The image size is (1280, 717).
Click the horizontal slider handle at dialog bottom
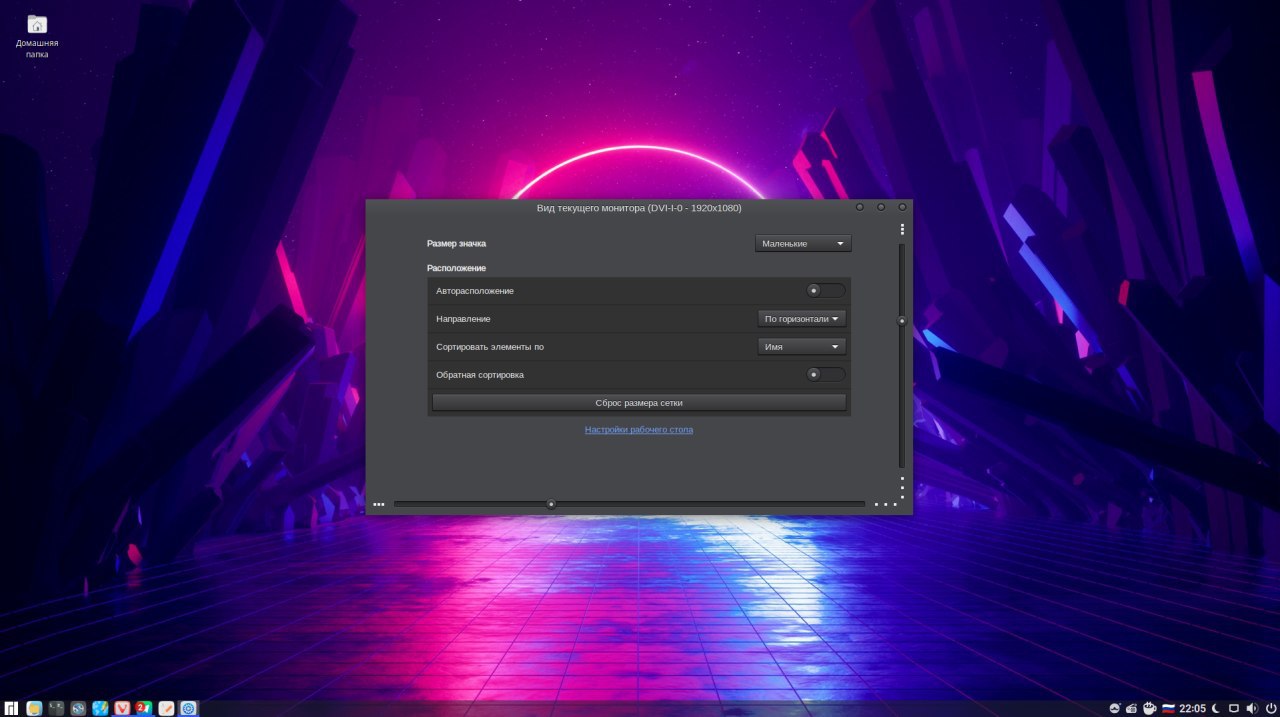[x=551, y=504]
